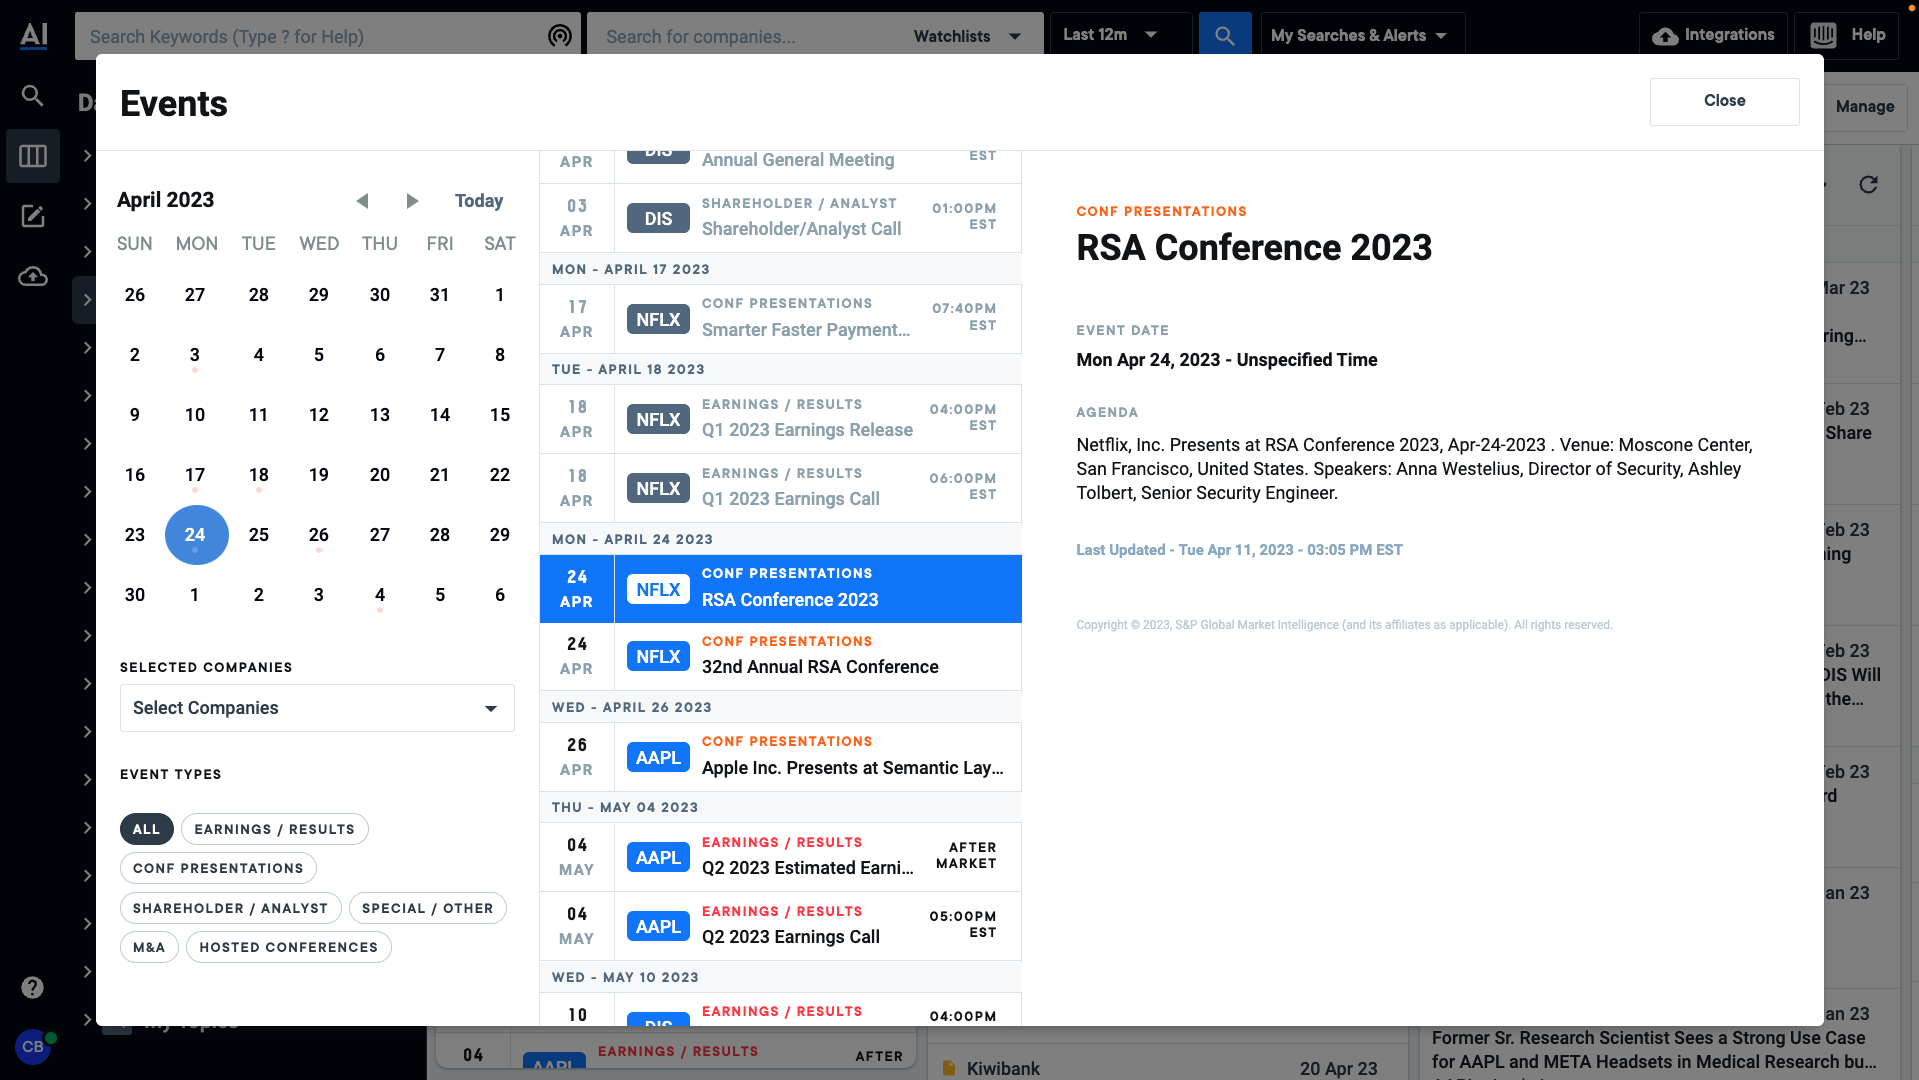Screen dimensions: 1919x1080
Task: Select the ALL event type filter
Action: tap(146, 829)
